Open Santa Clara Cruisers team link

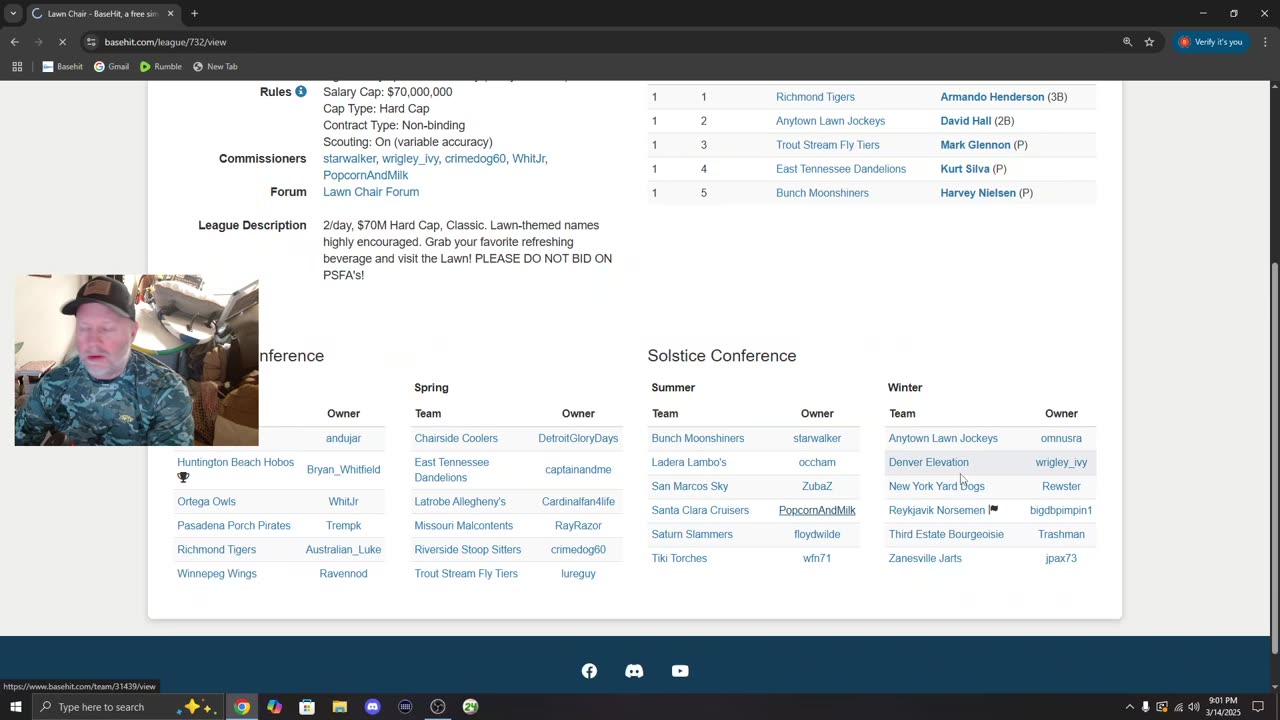coord(700,510)
